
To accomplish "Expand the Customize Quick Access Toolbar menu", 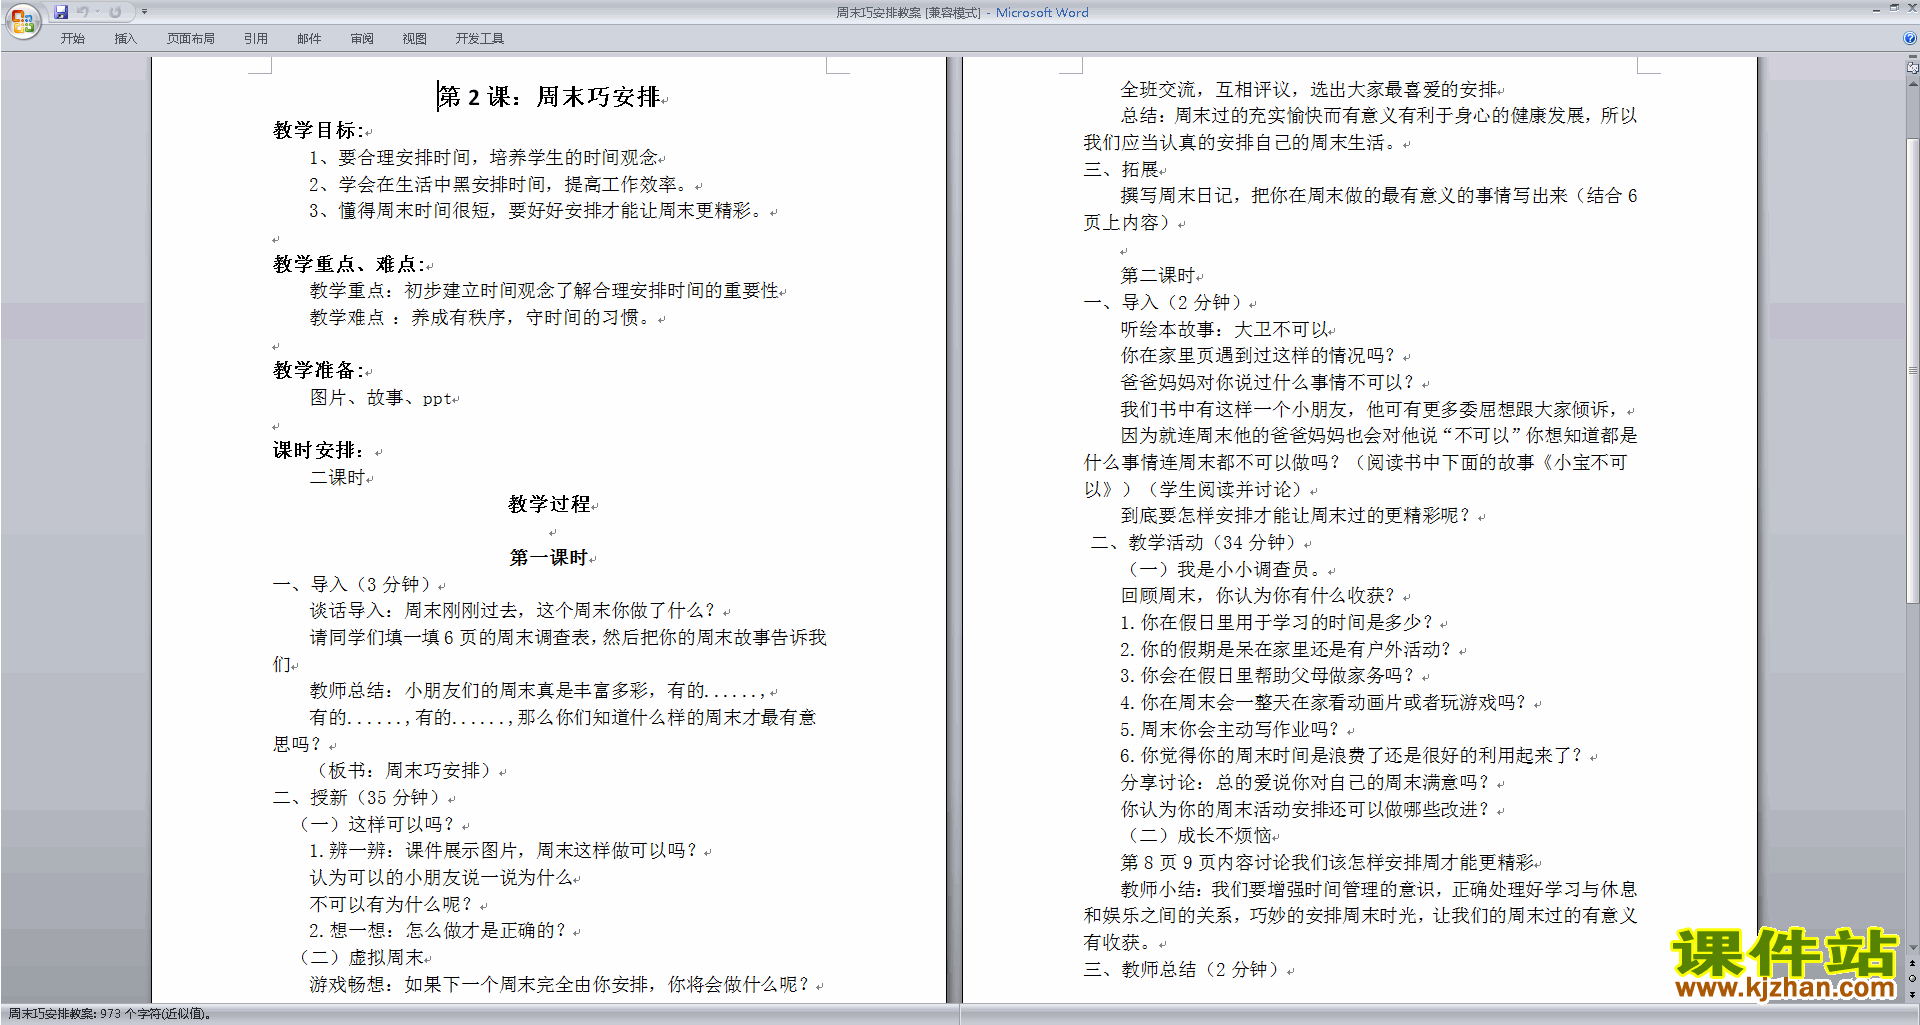I will 144,12.
